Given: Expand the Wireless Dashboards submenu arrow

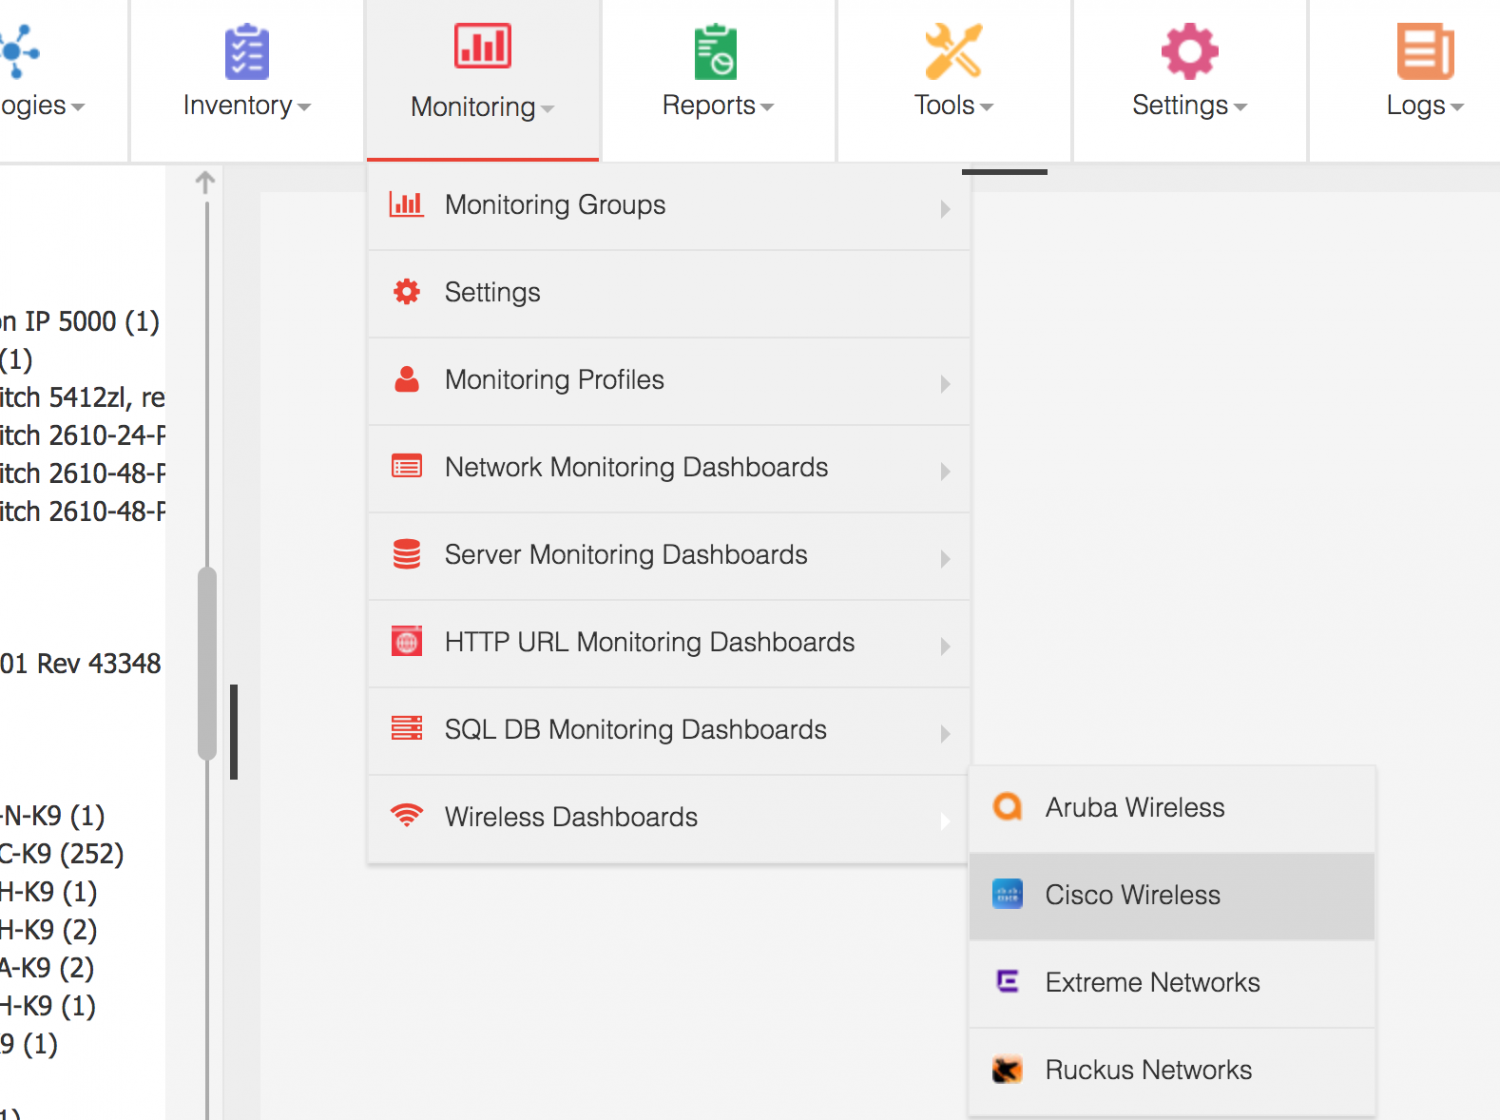Looking at the screenshot, I should (x=945, y=821).
